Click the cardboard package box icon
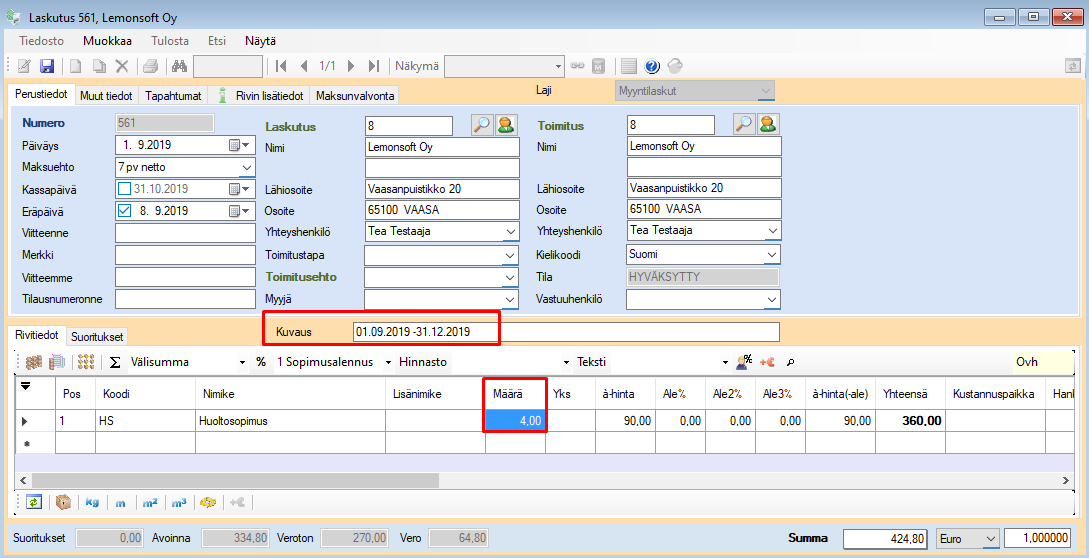The image size is (1089, 558). [x=63, y=502]
